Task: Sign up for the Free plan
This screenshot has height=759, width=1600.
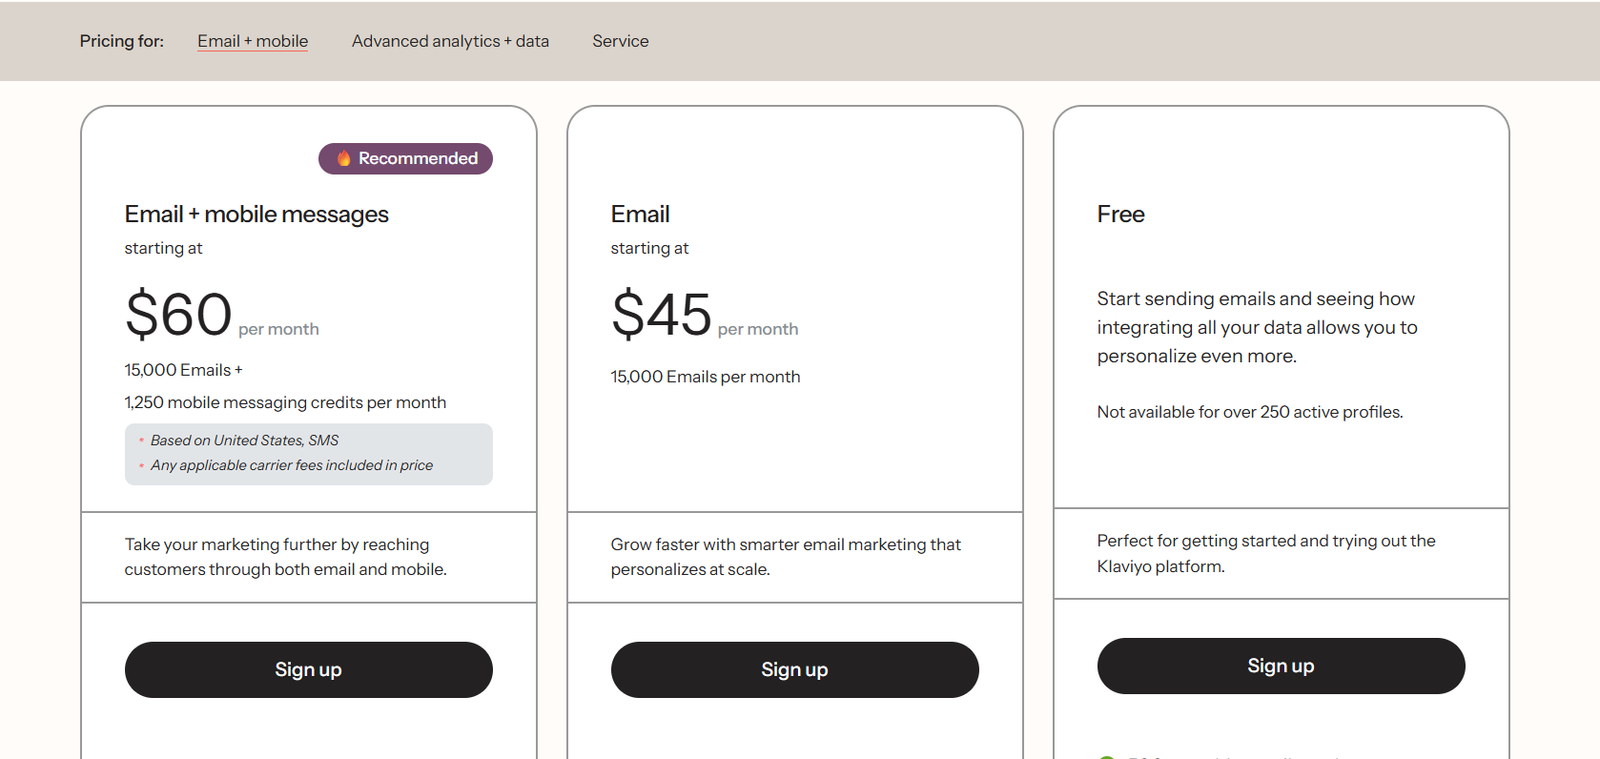Action: [1281, 665]
